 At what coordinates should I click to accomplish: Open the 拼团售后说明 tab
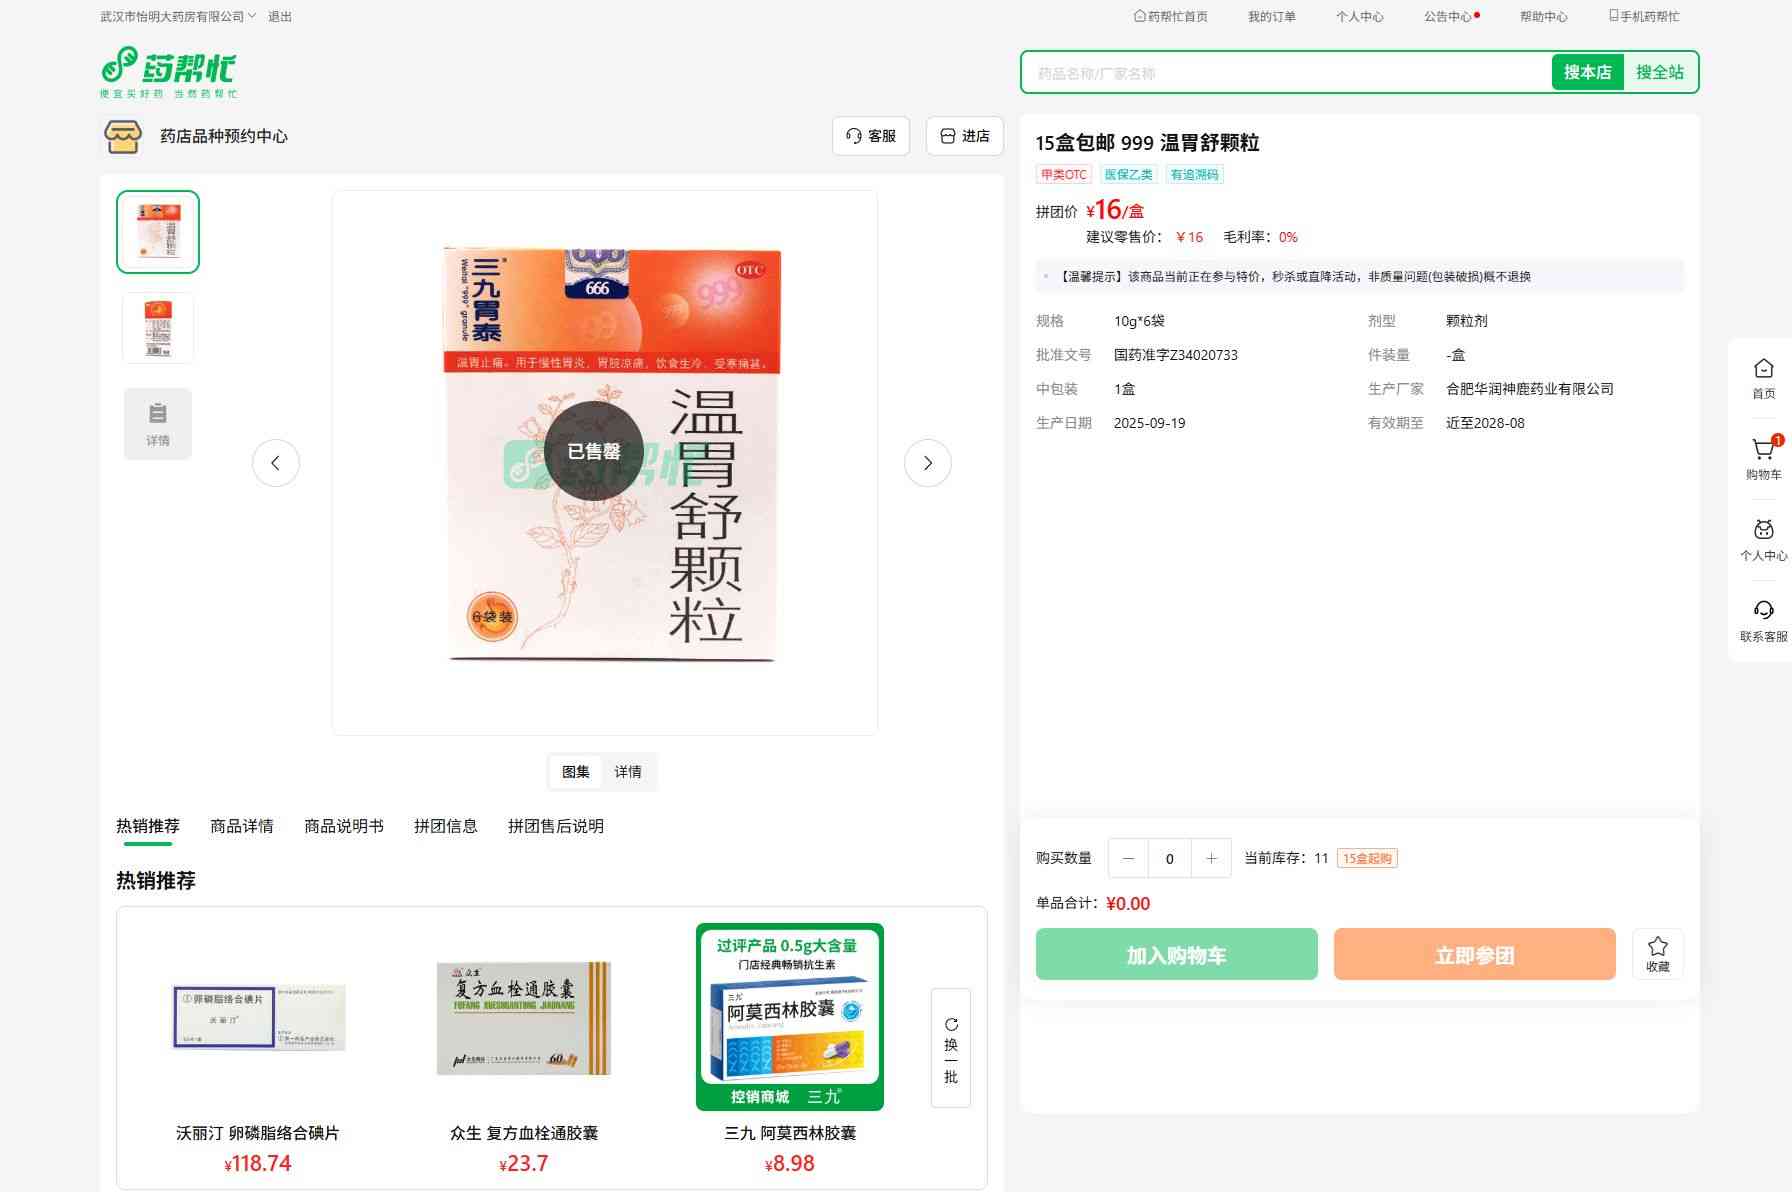pos(555,826)
